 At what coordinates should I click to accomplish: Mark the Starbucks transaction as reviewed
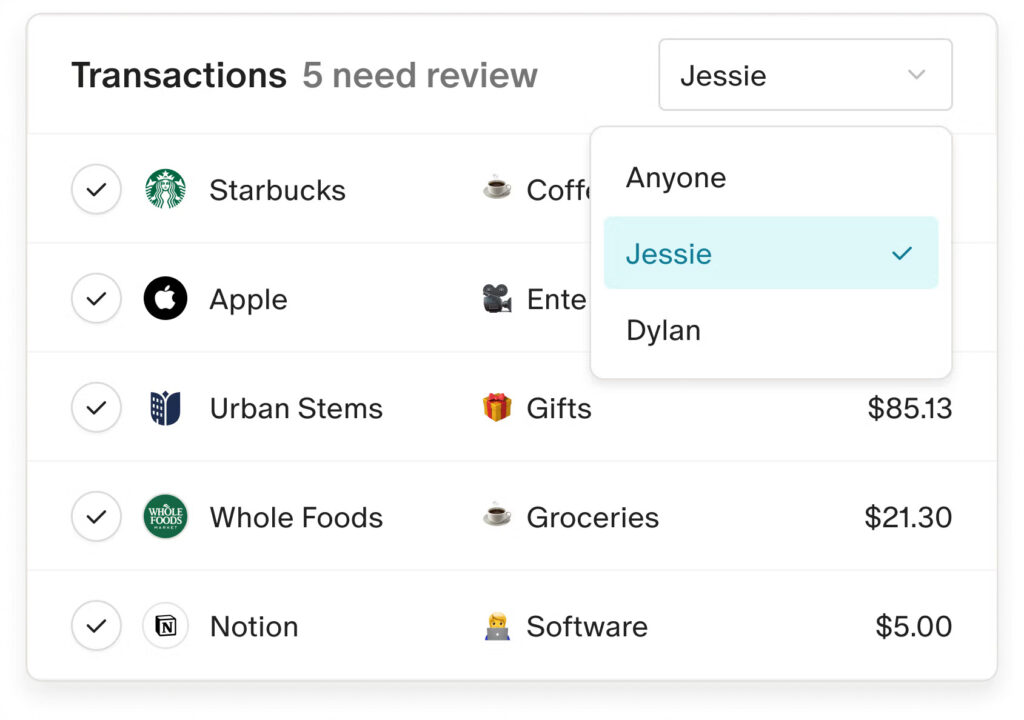point(96,190)
